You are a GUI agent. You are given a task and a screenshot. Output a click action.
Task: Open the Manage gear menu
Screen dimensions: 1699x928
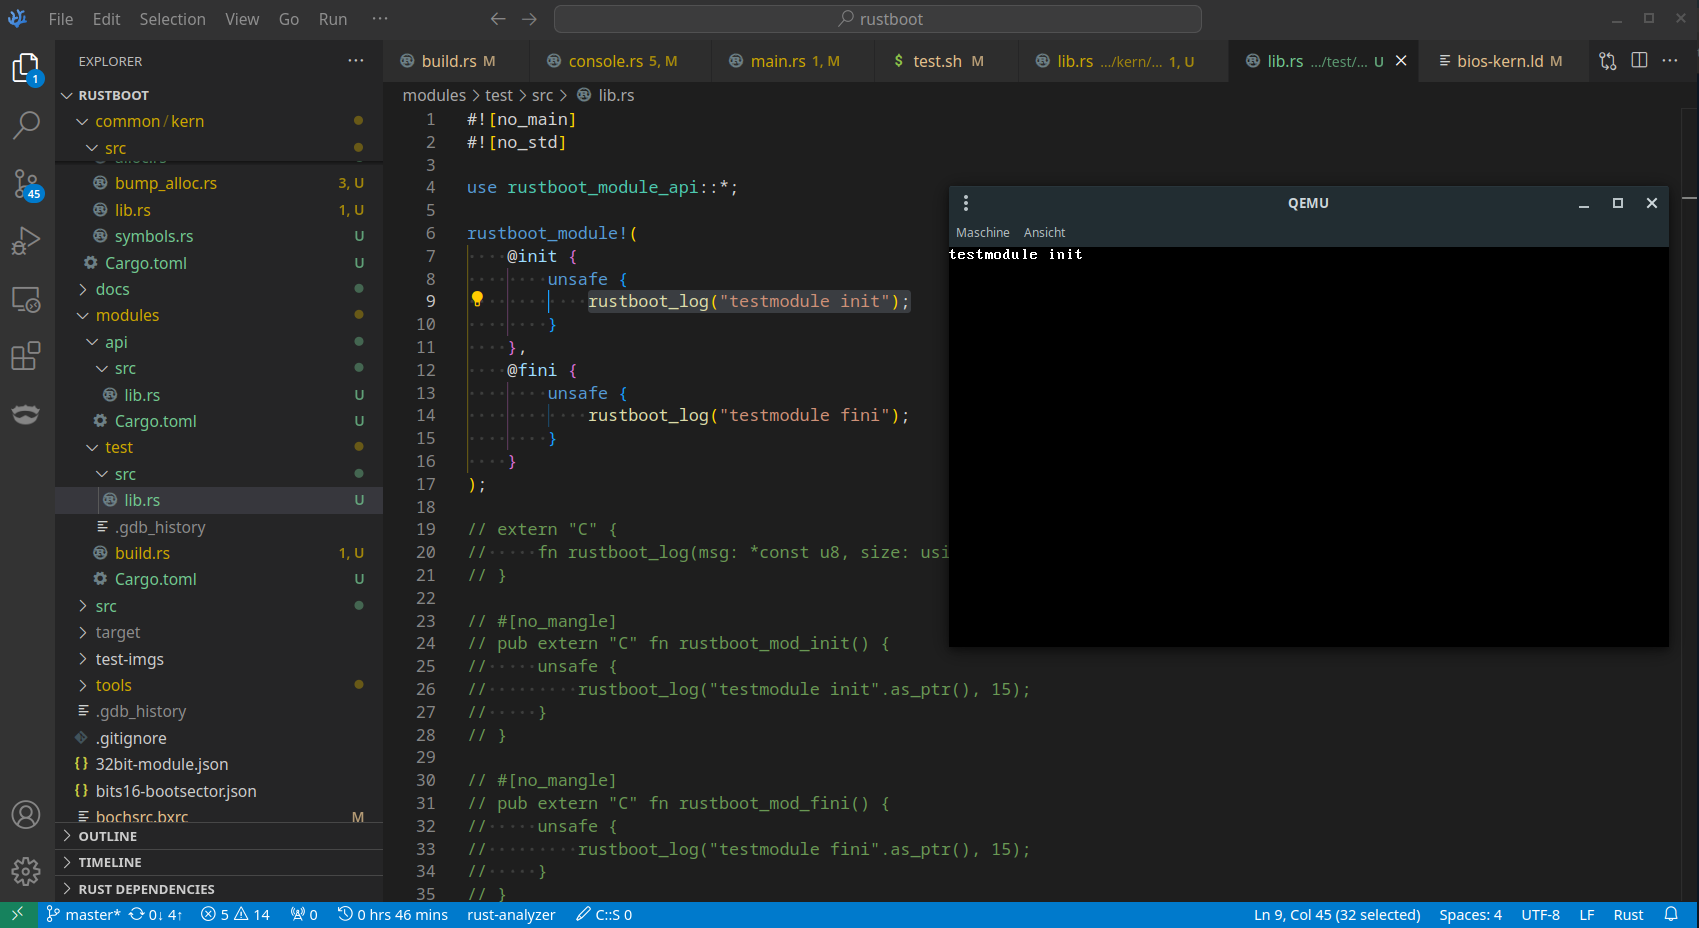pyautogui.click(x=26, y=872)
